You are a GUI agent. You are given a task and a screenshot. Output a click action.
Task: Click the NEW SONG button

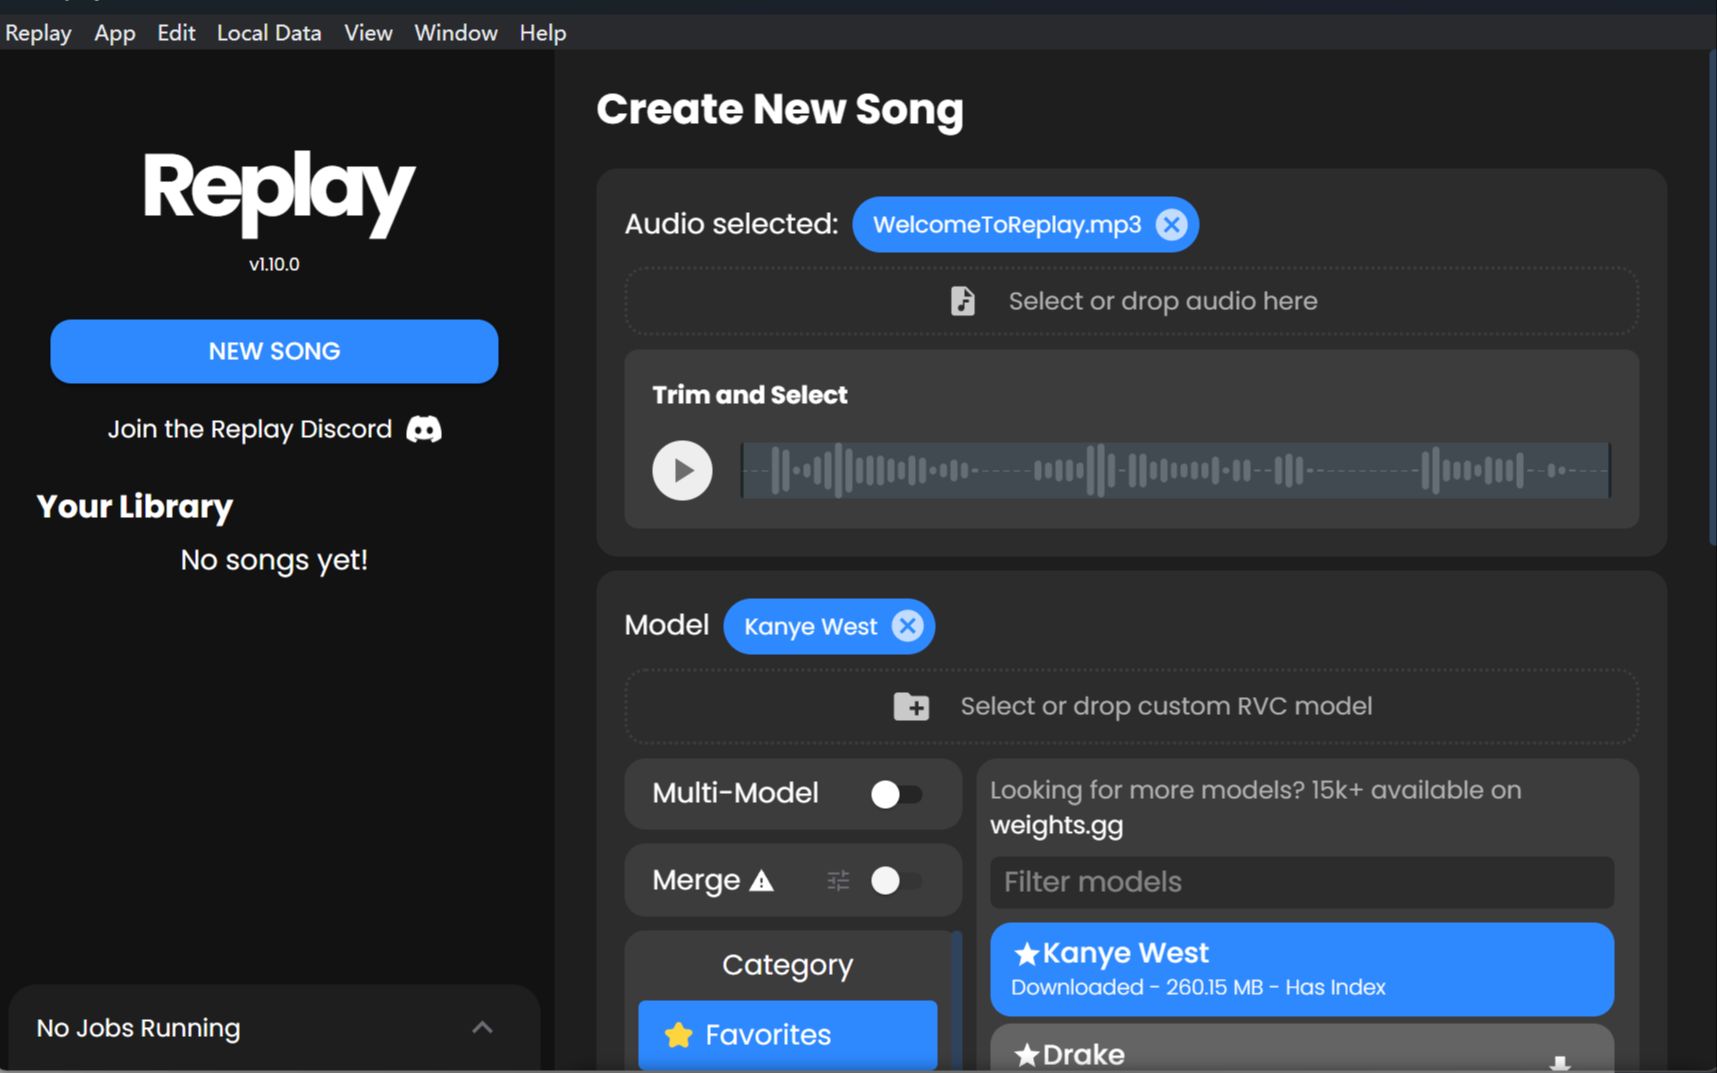click(274, 351)
